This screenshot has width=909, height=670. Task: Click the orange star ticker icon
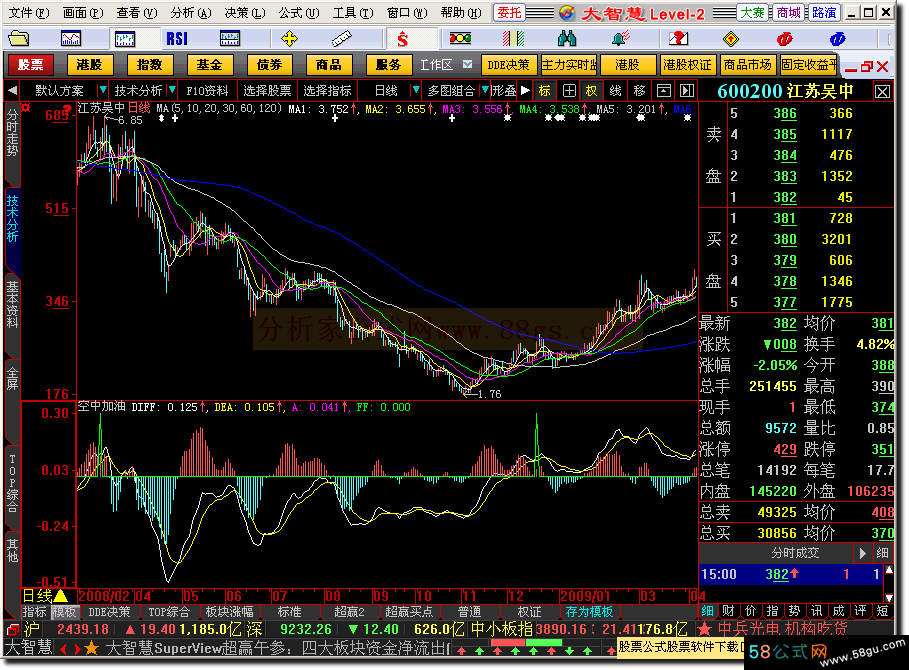point(91,649)
